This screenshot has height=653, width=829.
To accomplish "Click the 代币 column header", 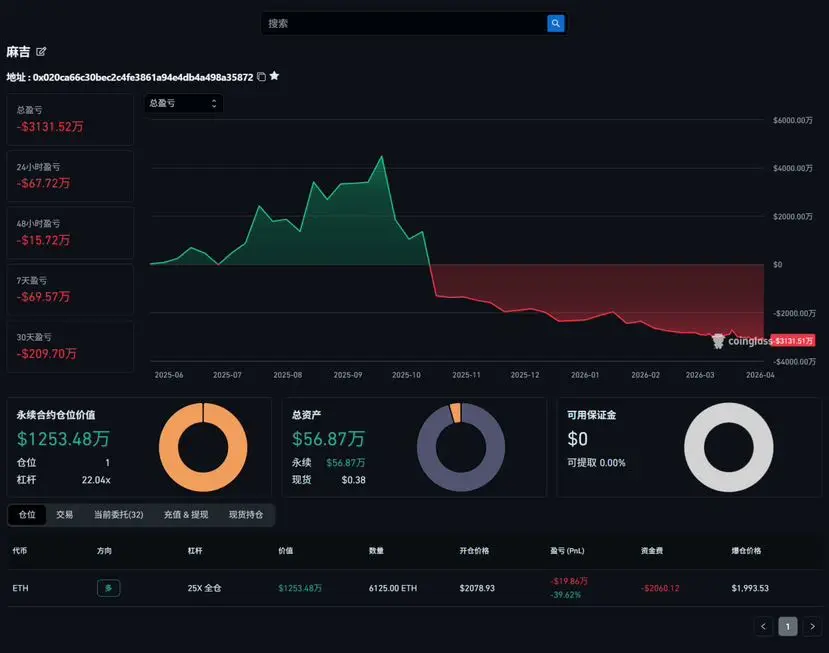I will [20, 550].
